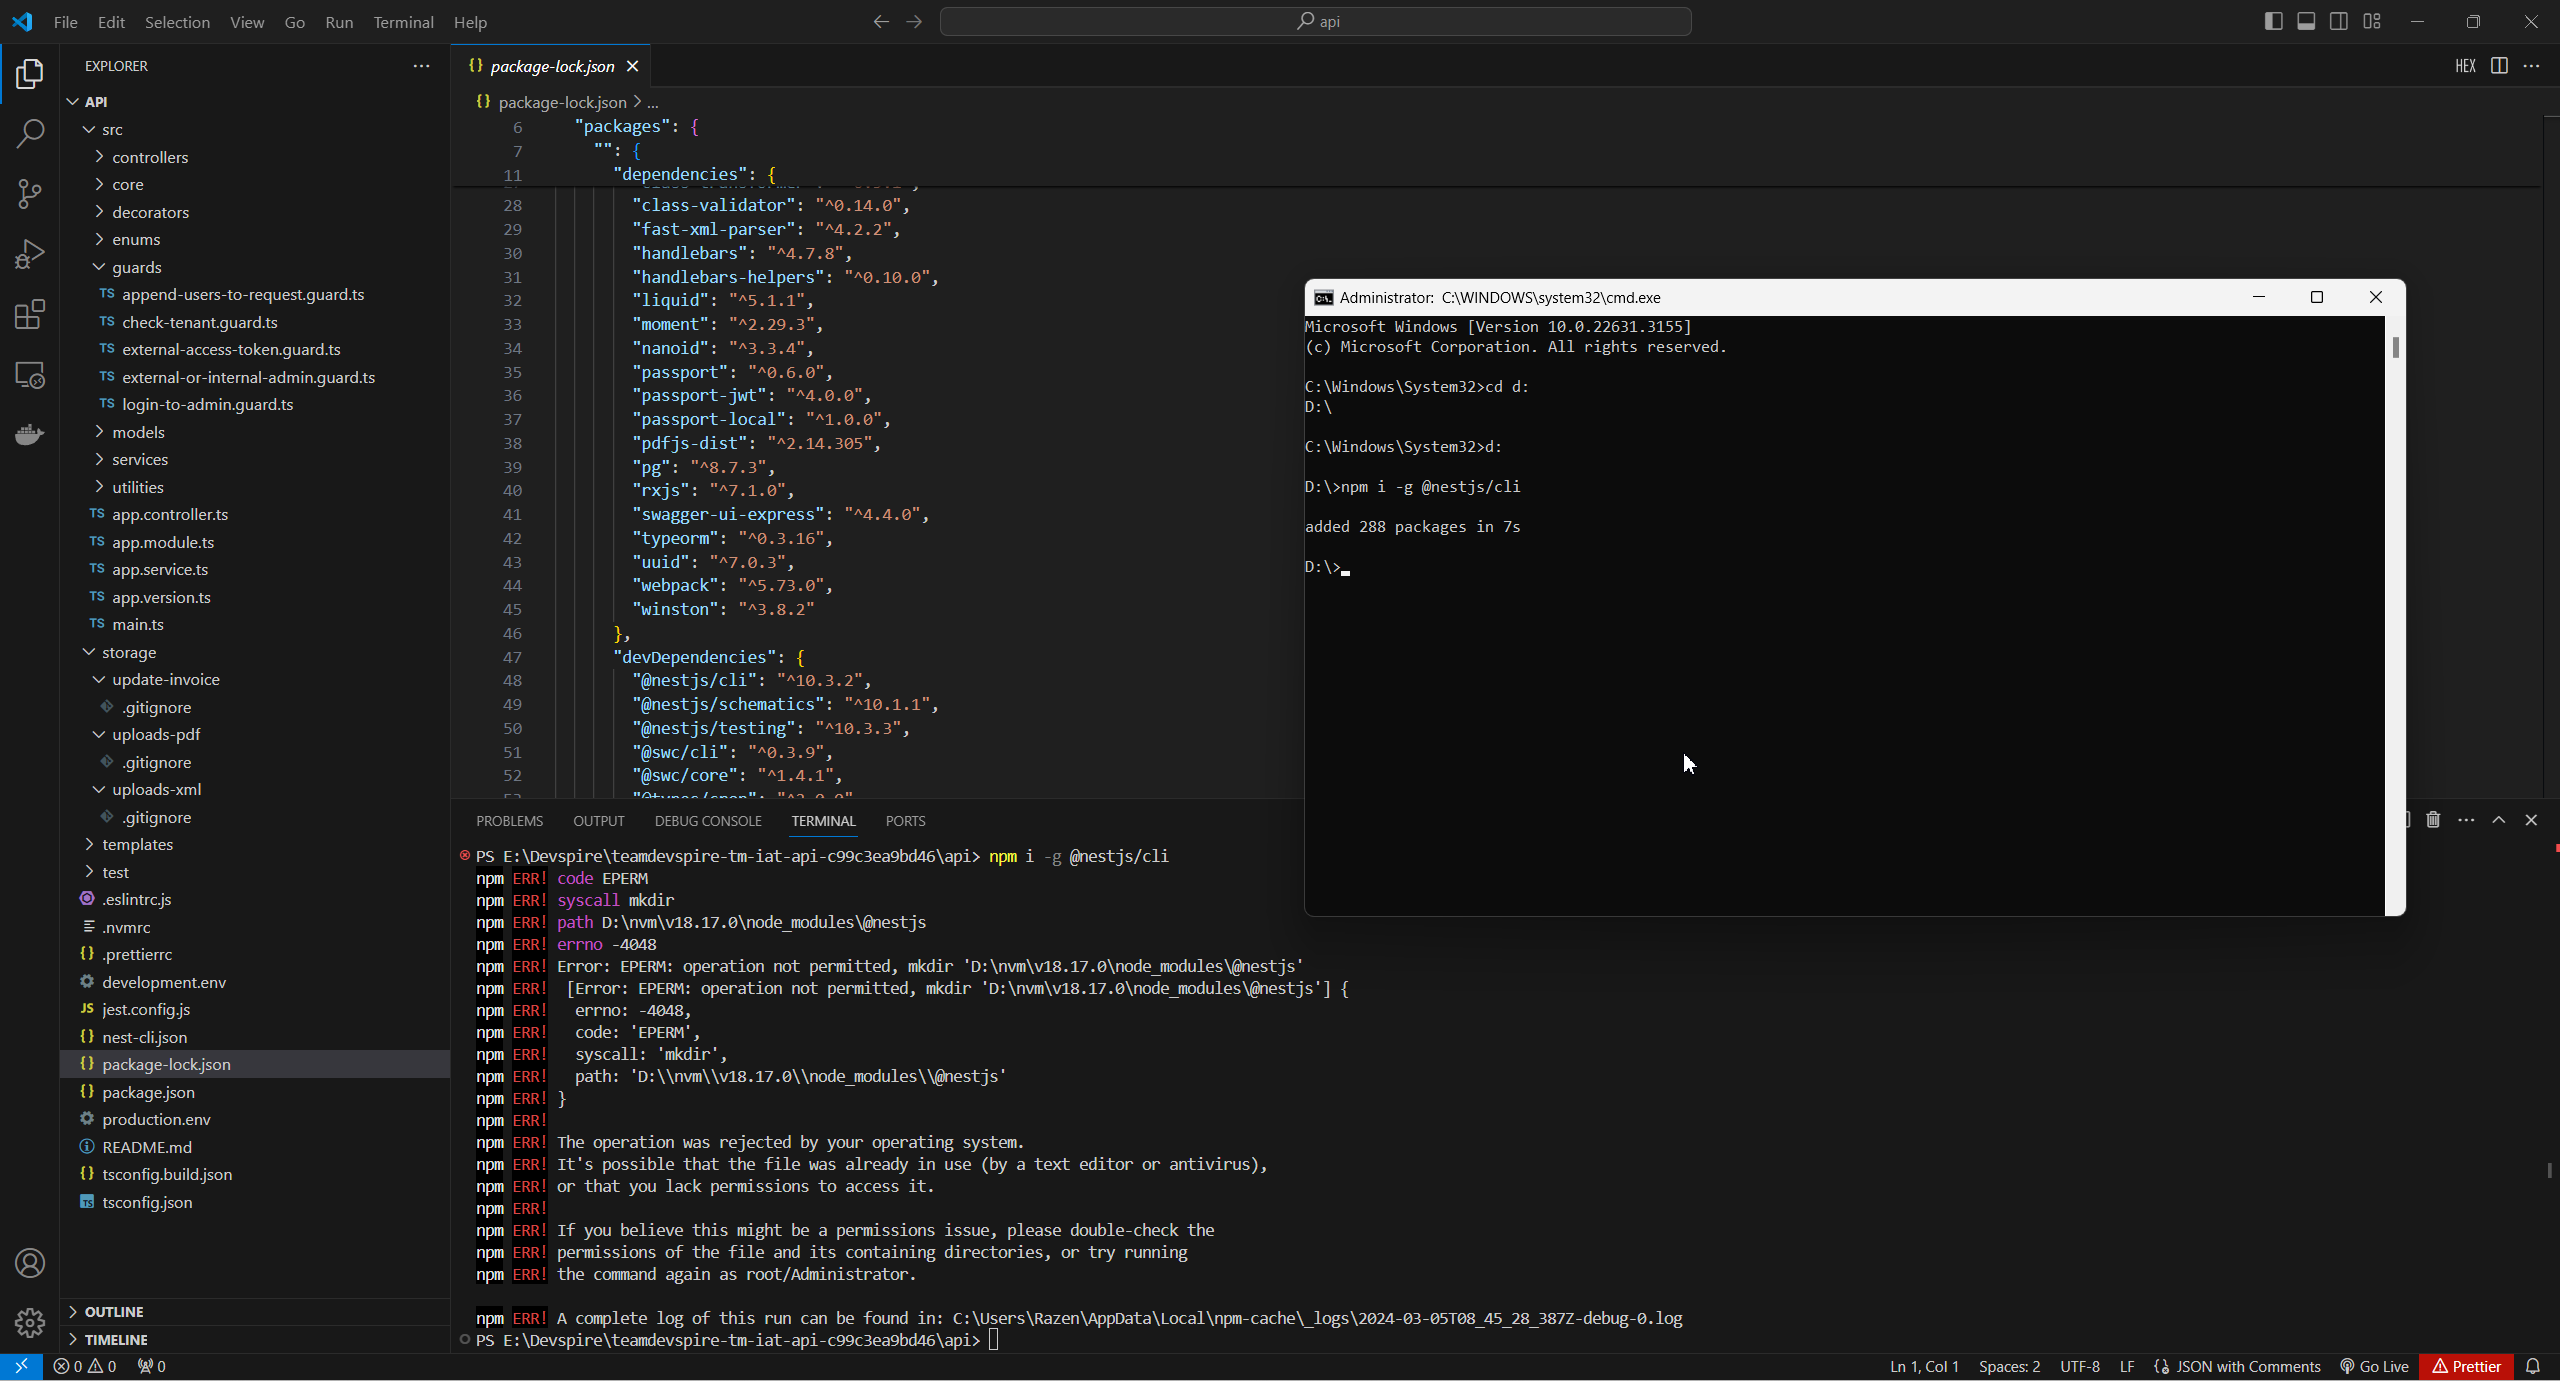The image size is (2560, 1381).
Task: Open the Search view in activity bar
Action: tap(30, 134)
